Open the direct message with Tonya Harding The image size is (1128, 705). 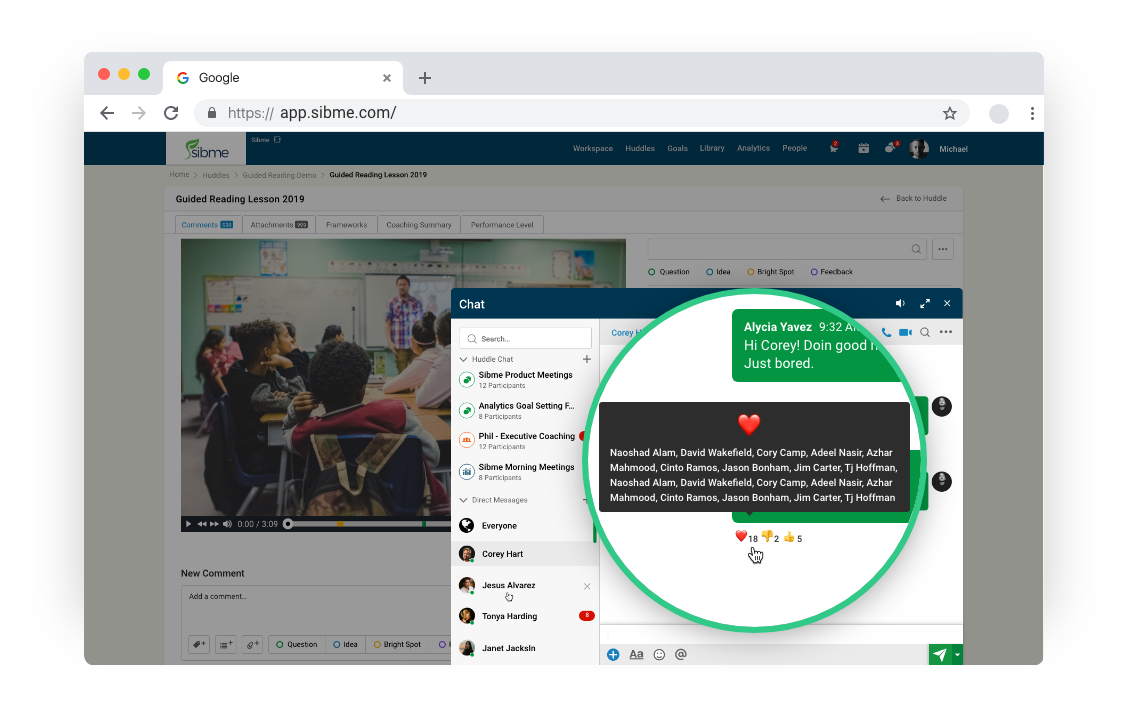coord(527,617)
